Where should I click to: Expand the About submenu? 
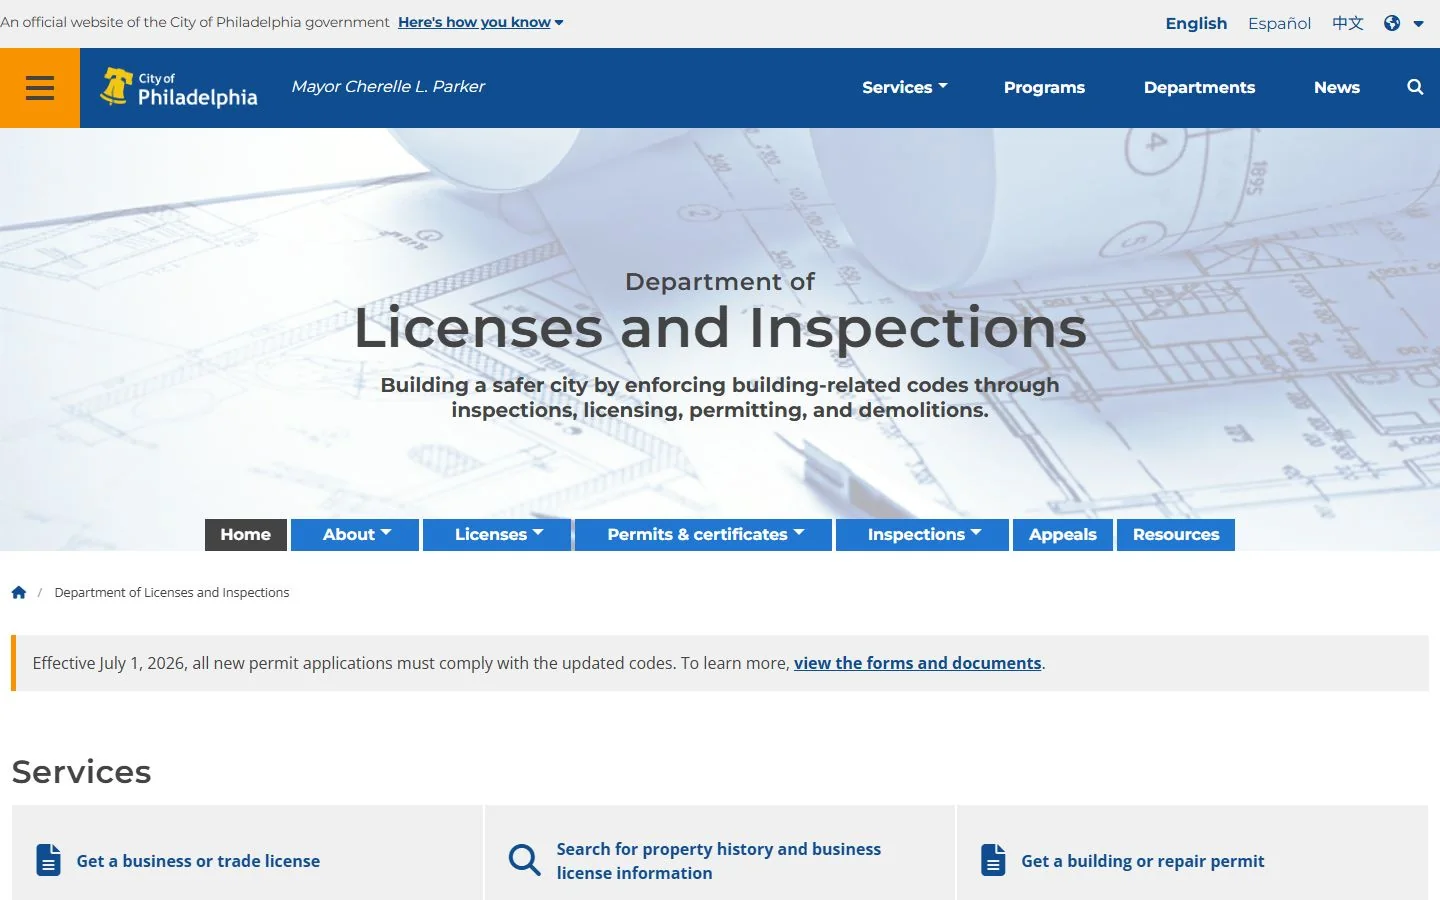tap(356, 534)
